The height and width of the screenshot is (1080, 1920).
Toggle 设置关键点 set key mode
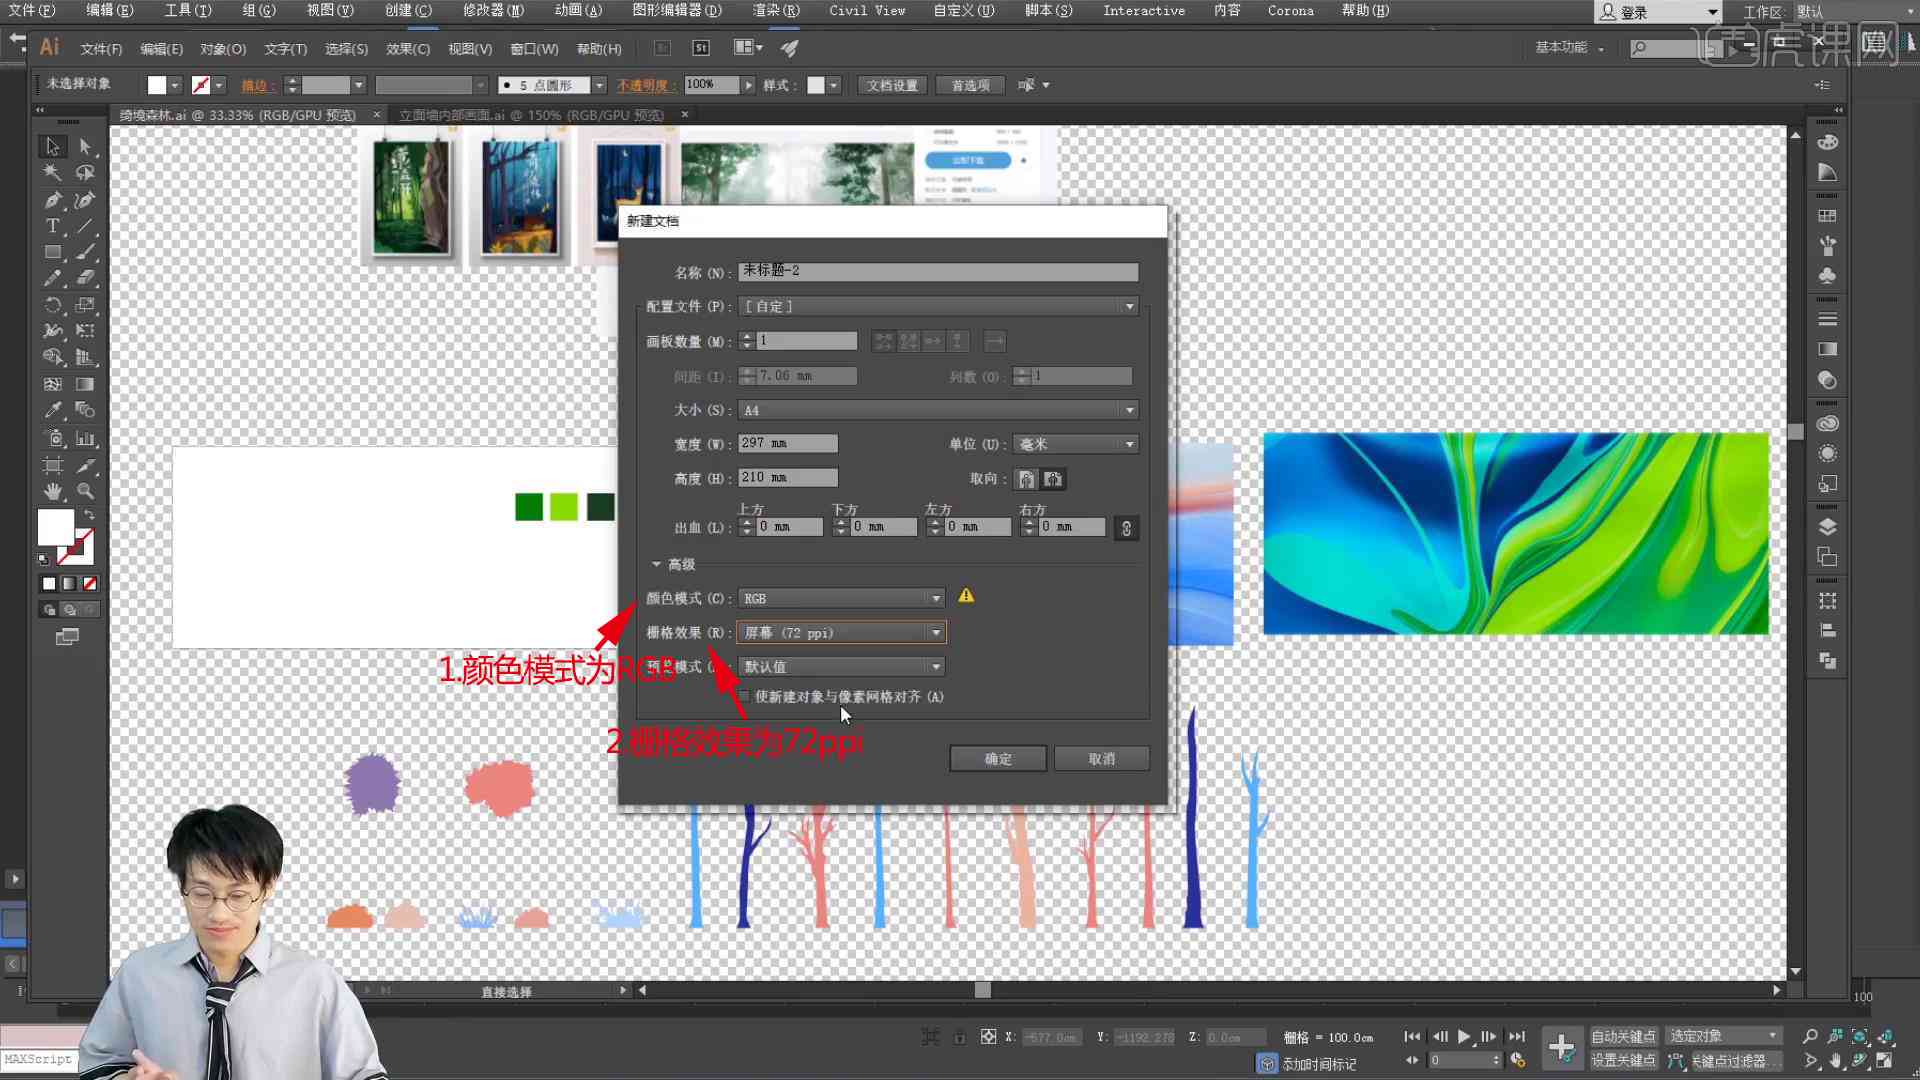(1623, 1060)
